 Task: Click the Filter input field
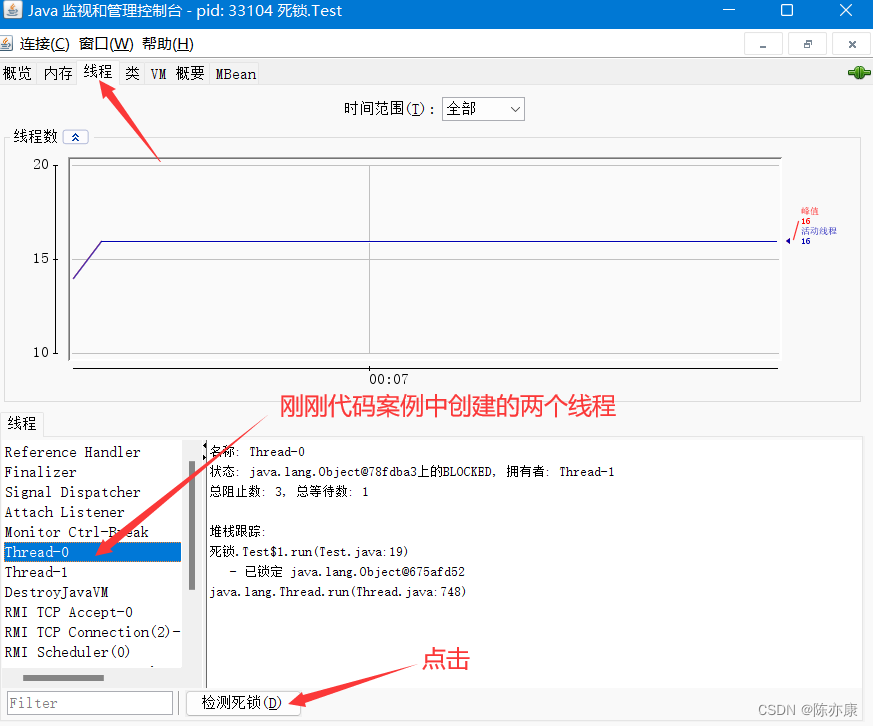pos(90,703)
